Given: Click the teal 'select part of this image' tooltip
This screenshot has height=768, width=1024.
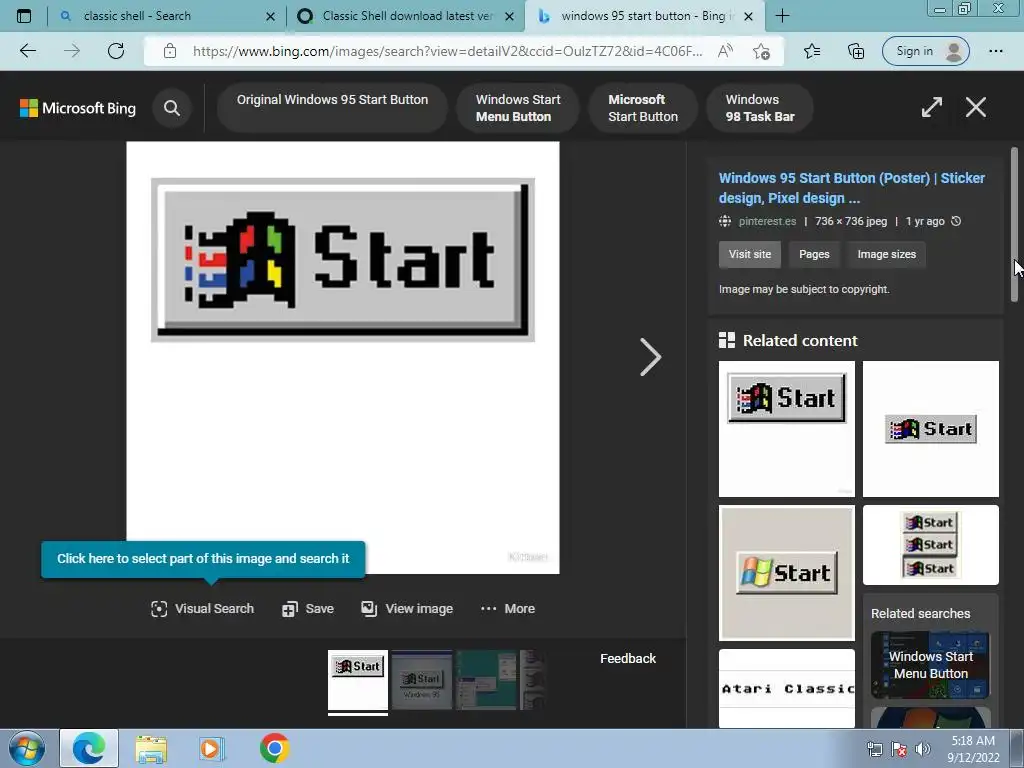Looking at the screenshot, I should coord(203,559).
